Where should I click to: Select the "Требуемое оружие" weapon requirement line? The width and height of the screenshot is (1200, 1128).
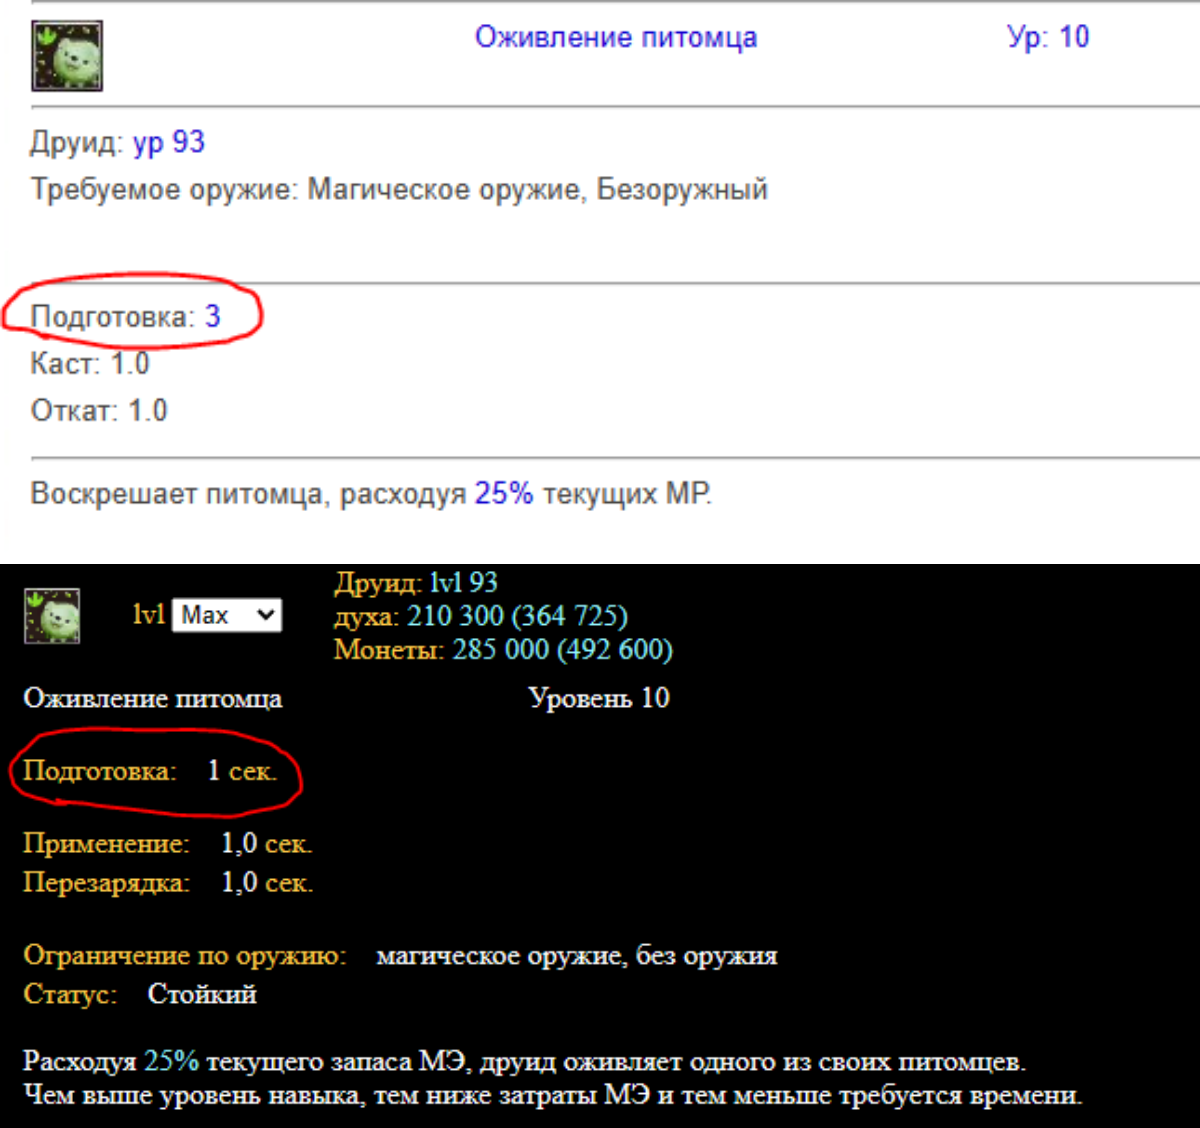click(398, 189)
